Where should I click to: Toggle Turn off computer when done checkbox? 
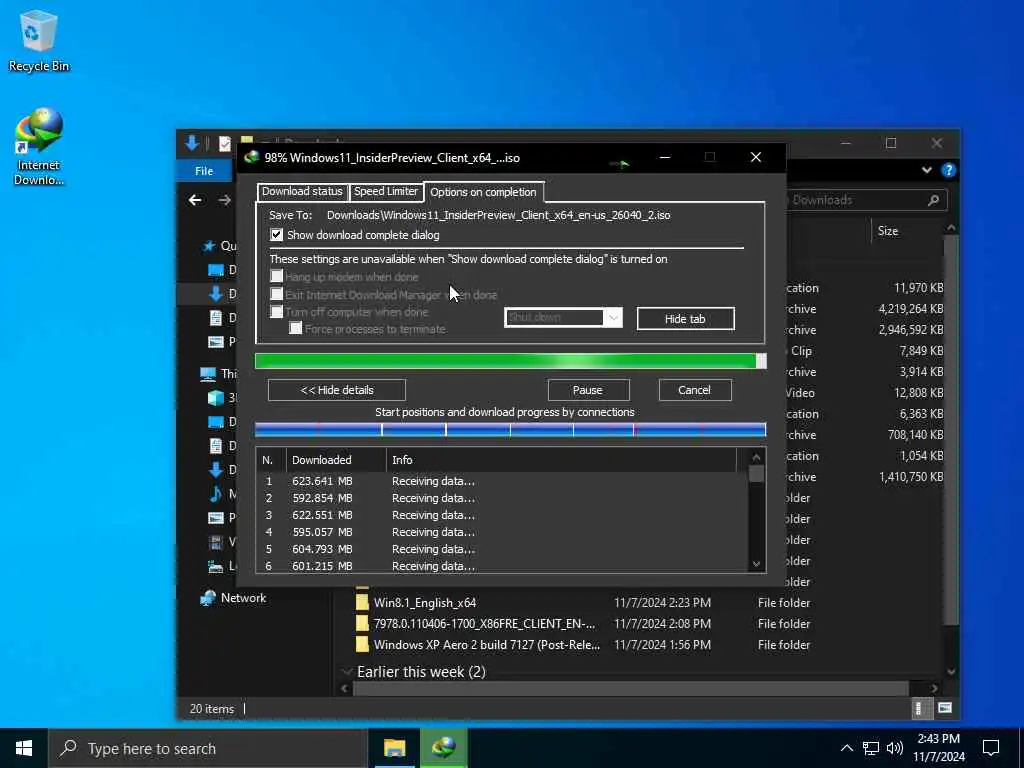coord(277,312)
